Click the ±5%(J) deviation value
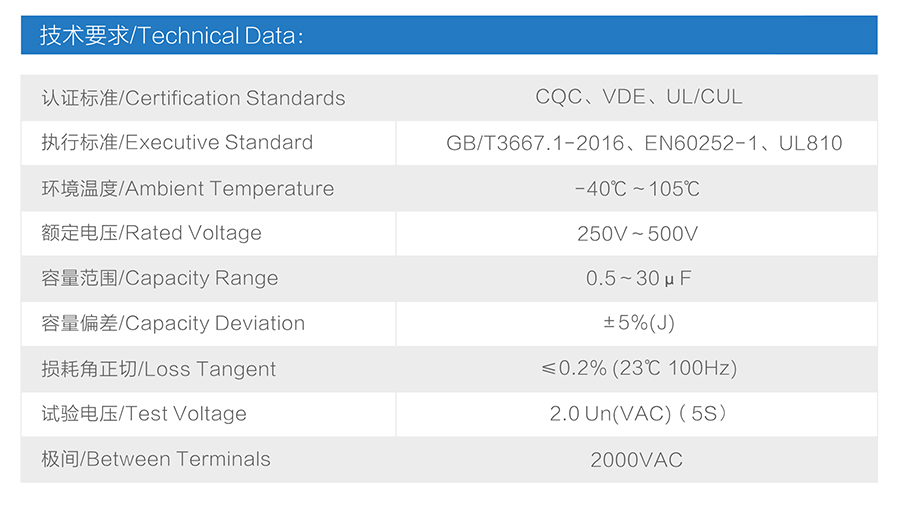Image resolution: width=900 pixels, height=510 pixels. point(638,322)
